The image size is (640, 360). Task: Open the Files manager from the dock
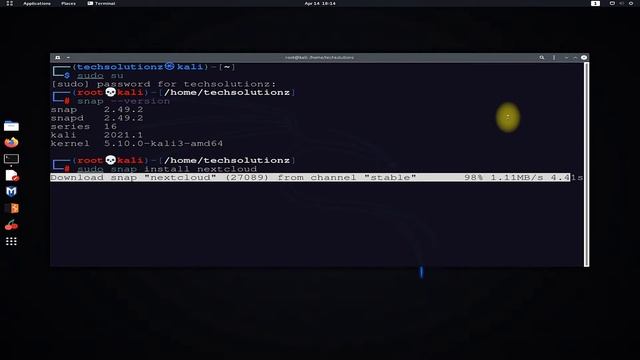(x=11, y=126)
